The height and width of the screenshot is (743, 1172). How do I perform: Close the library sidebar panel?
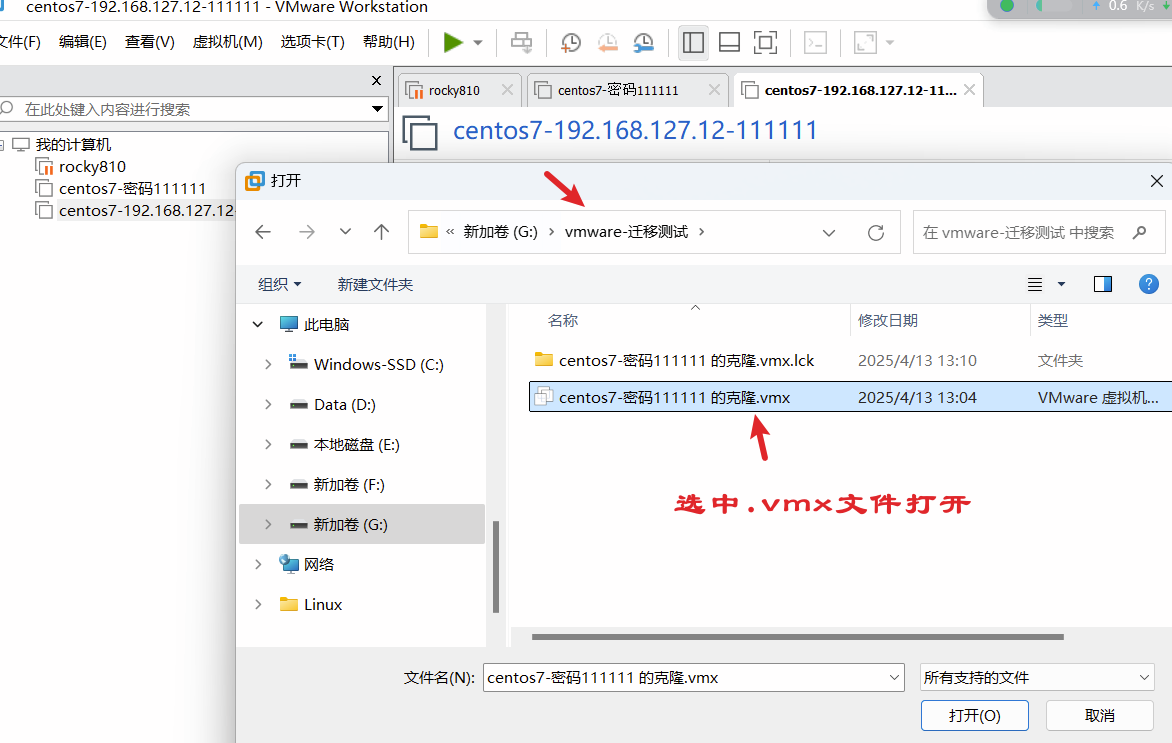click(x=377, y=81)
